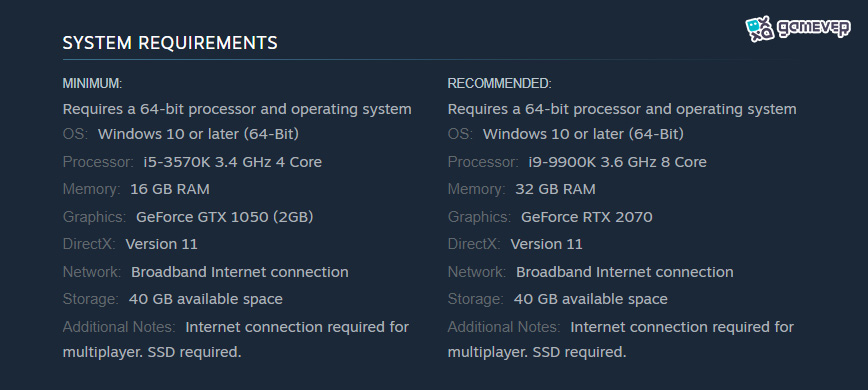Select the 16 GB RAM memory value
The image size is (868, 390).
tap(170, 189)
